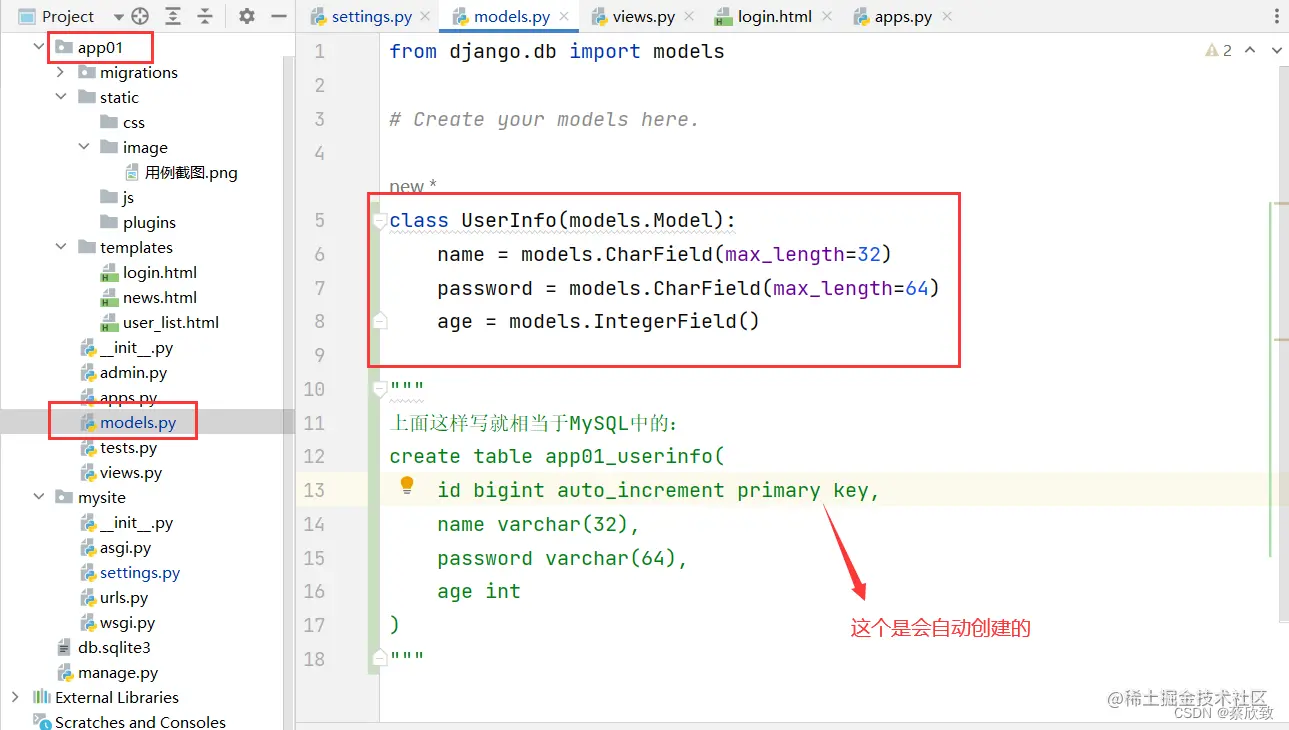Viewport: 1289px width, 730px height.
Task: Open manage.py in the project tree
Action: pos(108,672)
